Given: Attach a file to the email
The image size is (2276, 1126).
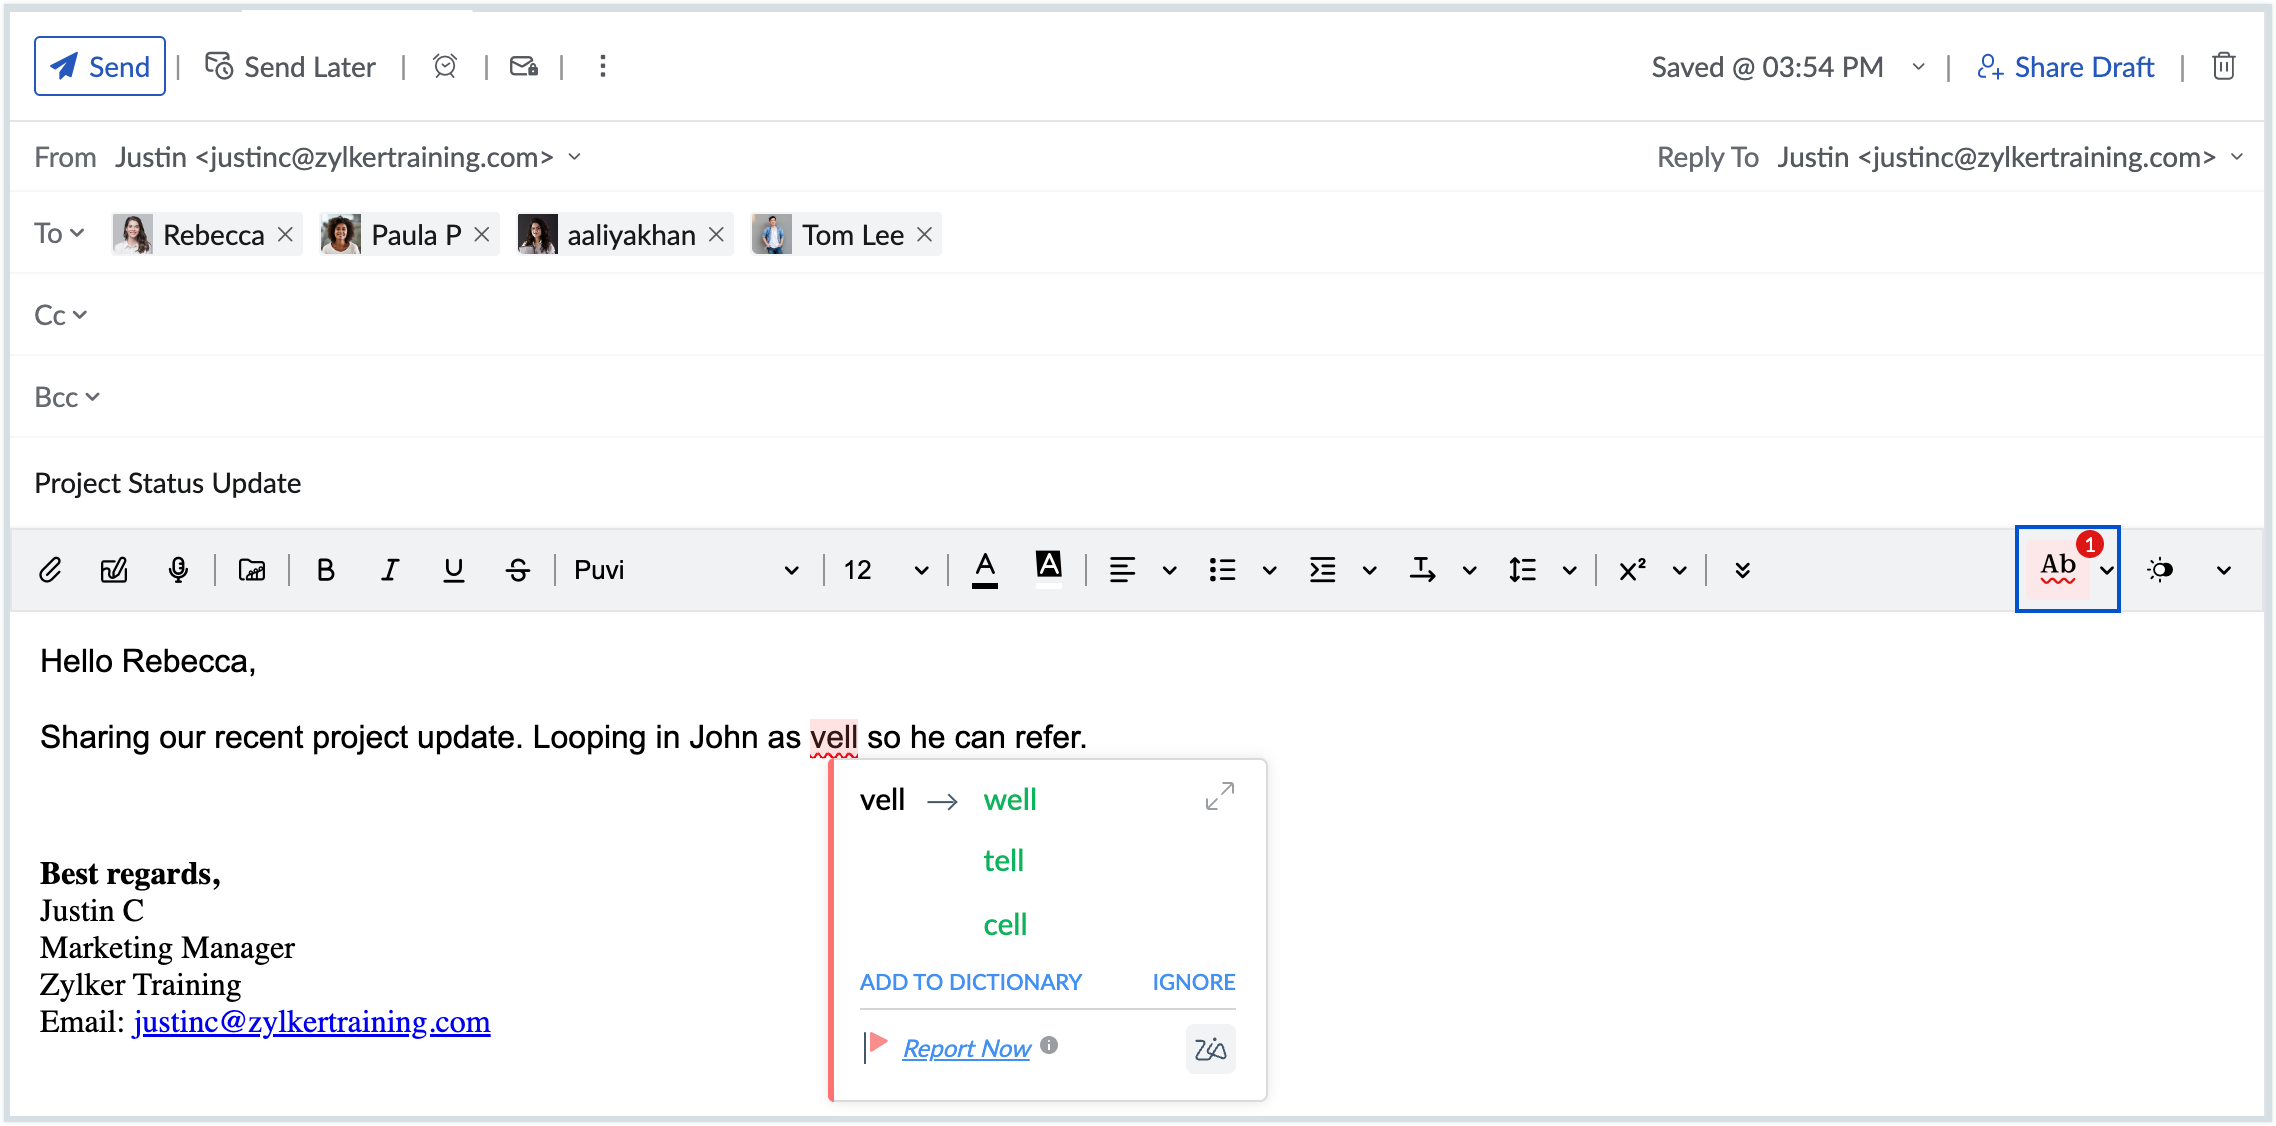Looking at the screenshot, I should 51,569.
